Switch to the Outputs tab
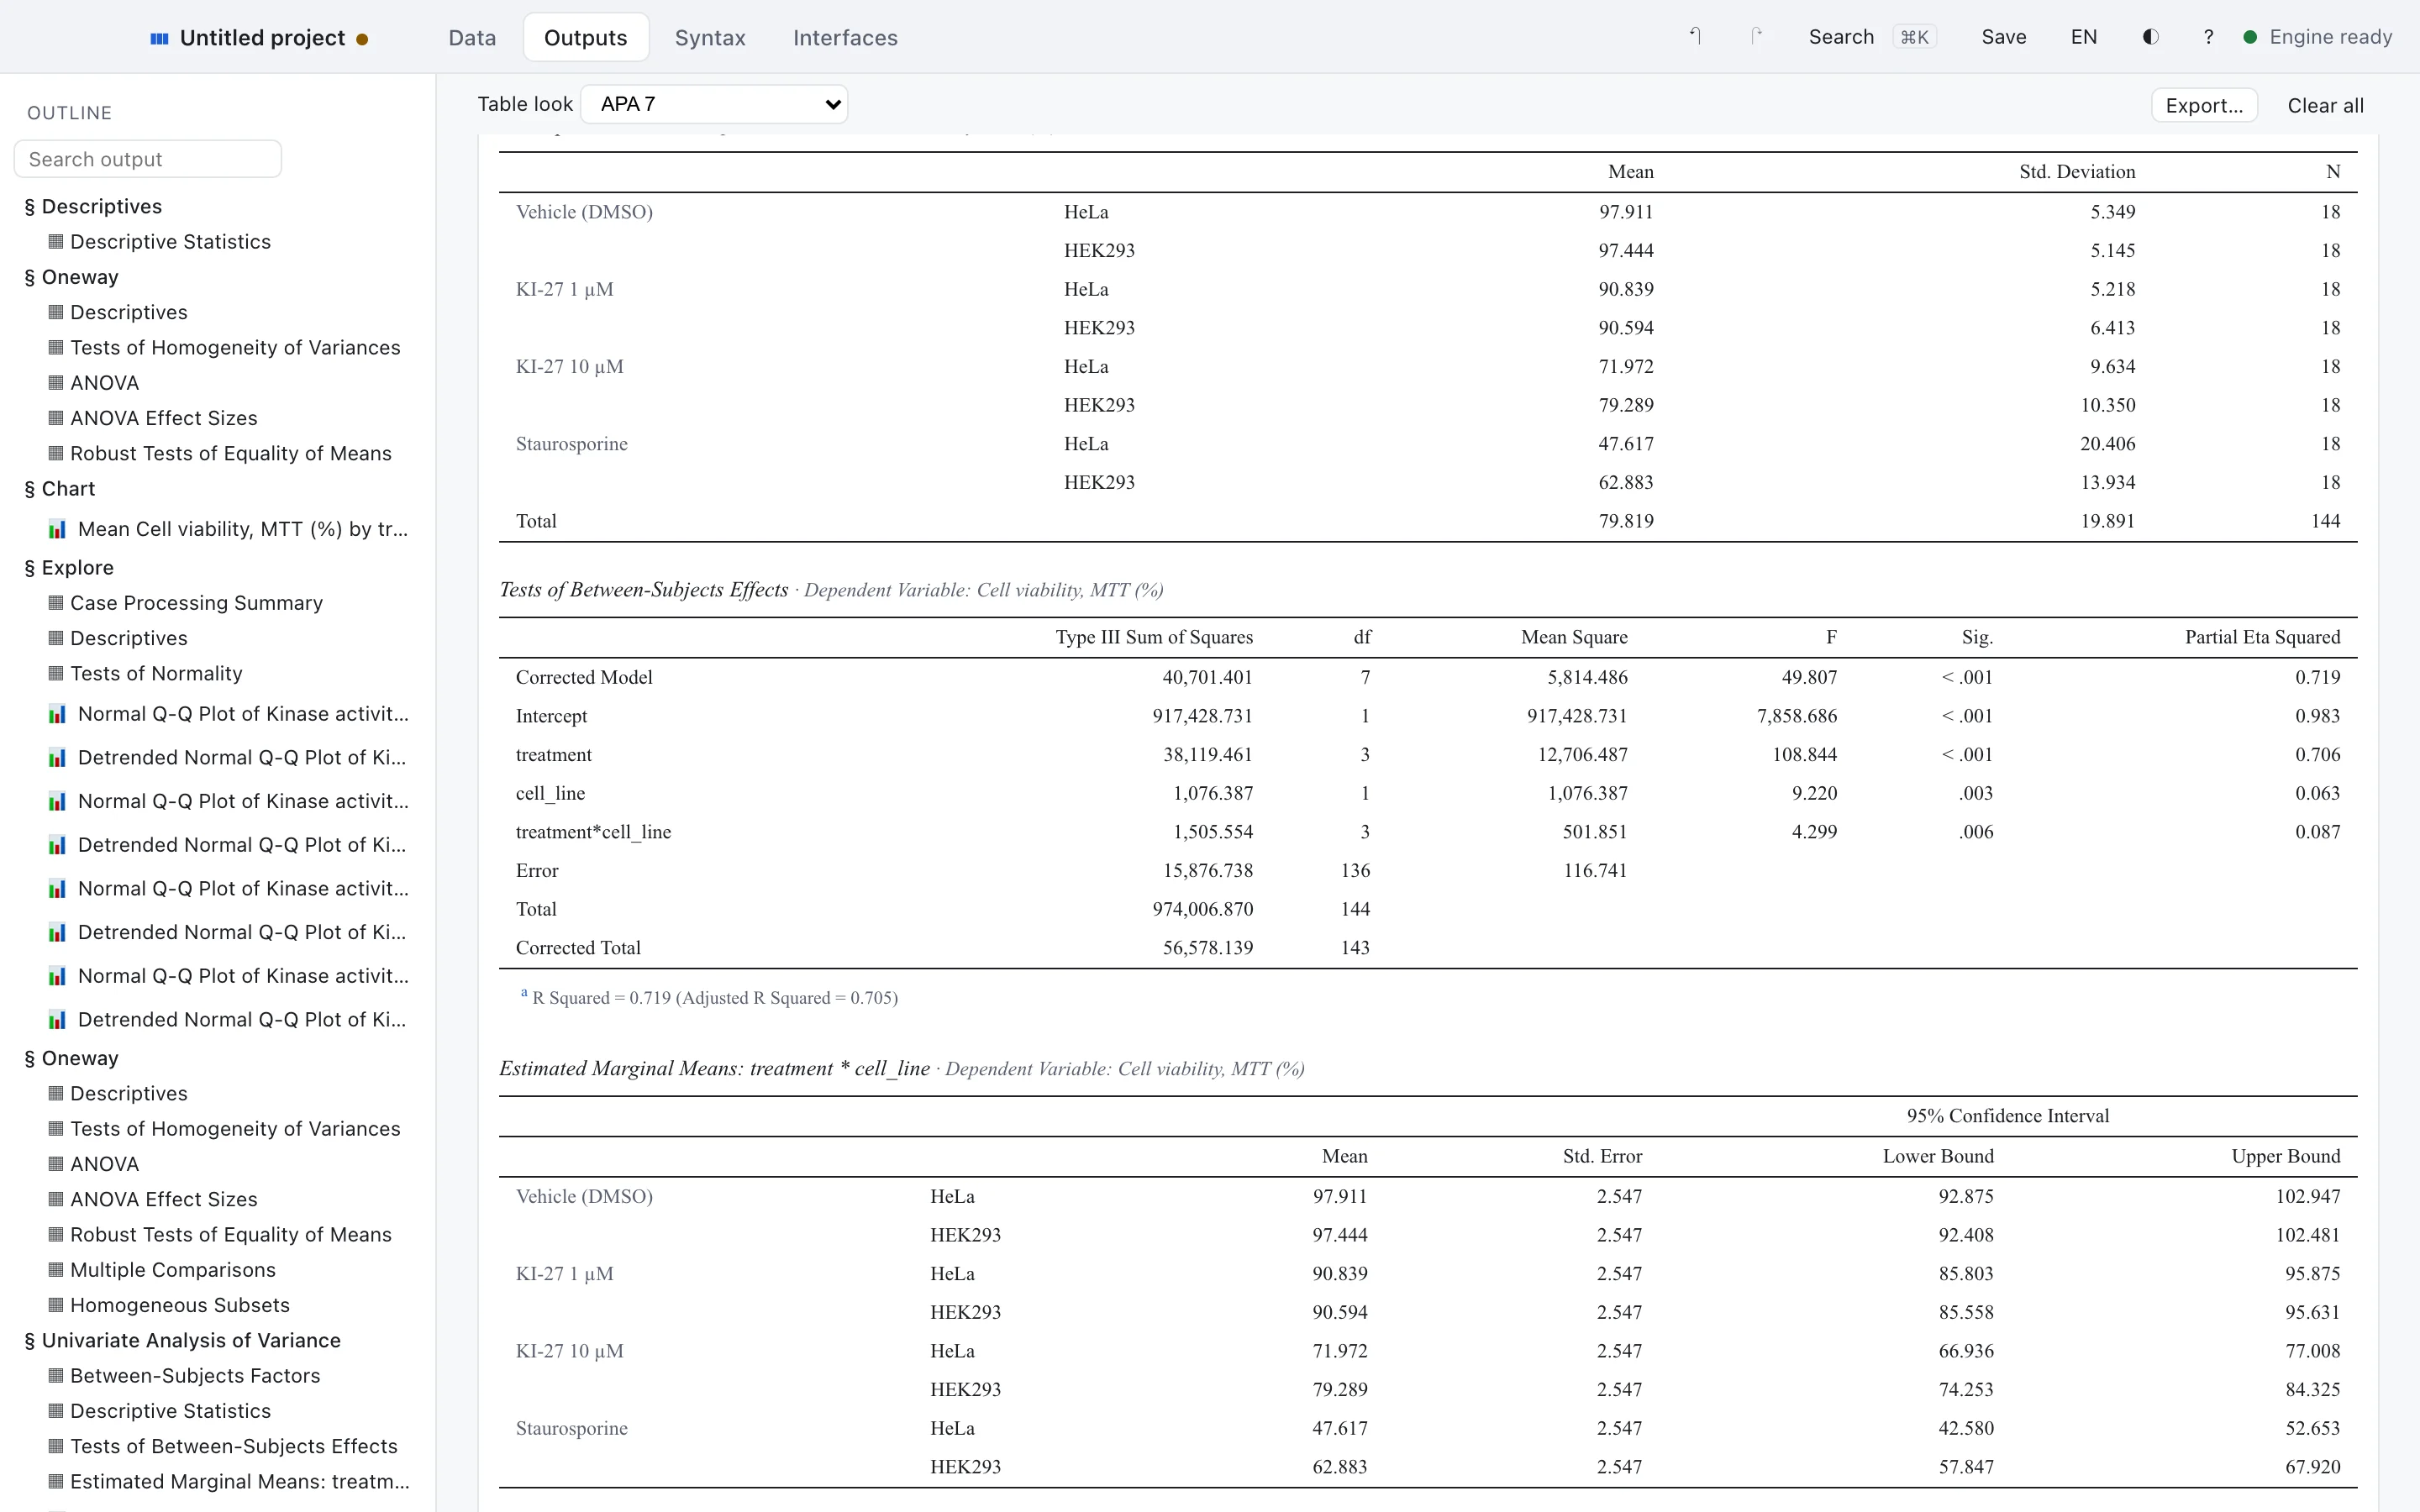This screenshot has height=1512, width=2420. 586,38
